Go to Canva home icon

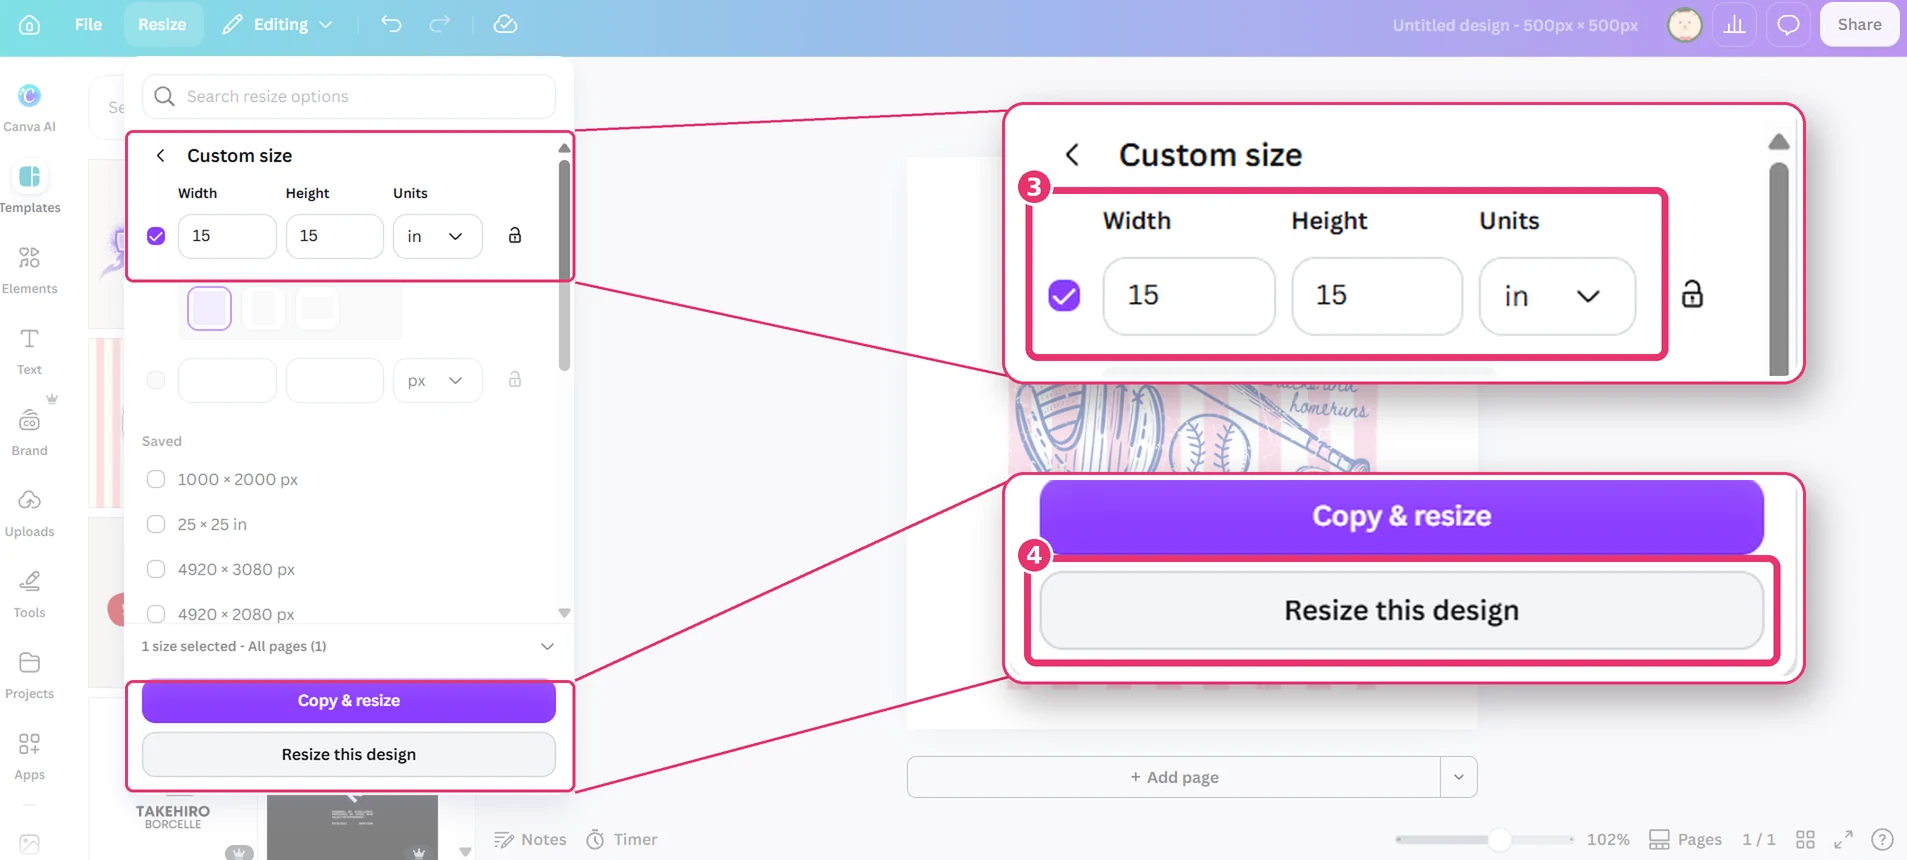click(30, 24)
